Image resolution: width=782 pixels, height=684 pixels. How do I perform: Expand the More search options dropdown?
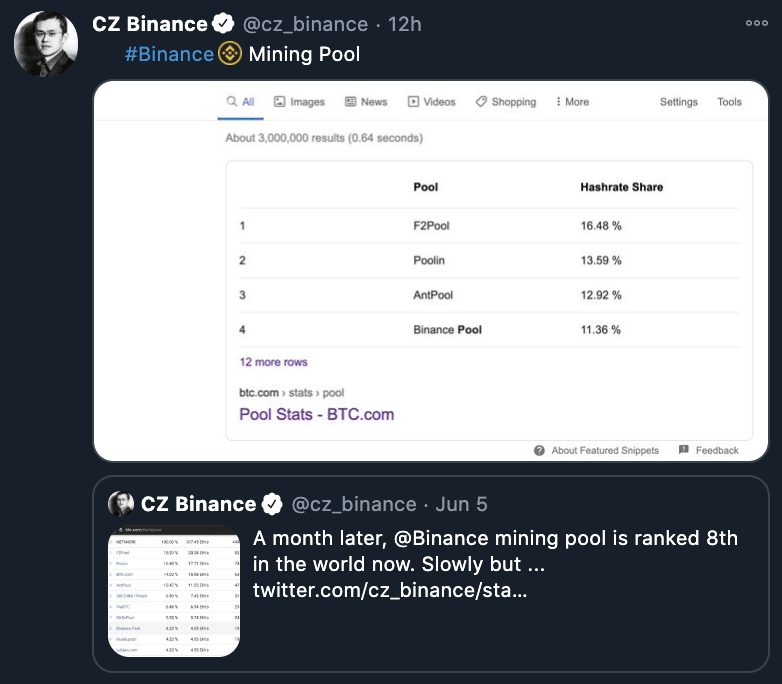[x=573, y=102]
